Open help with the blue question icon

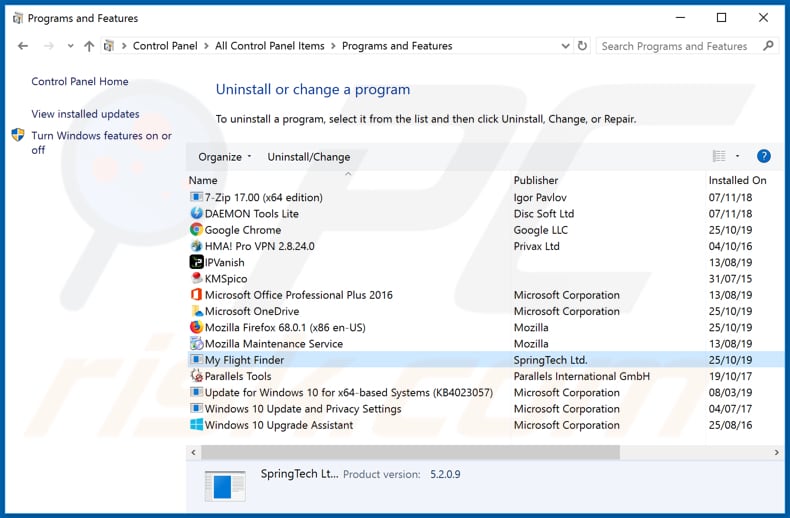[763, 156]
